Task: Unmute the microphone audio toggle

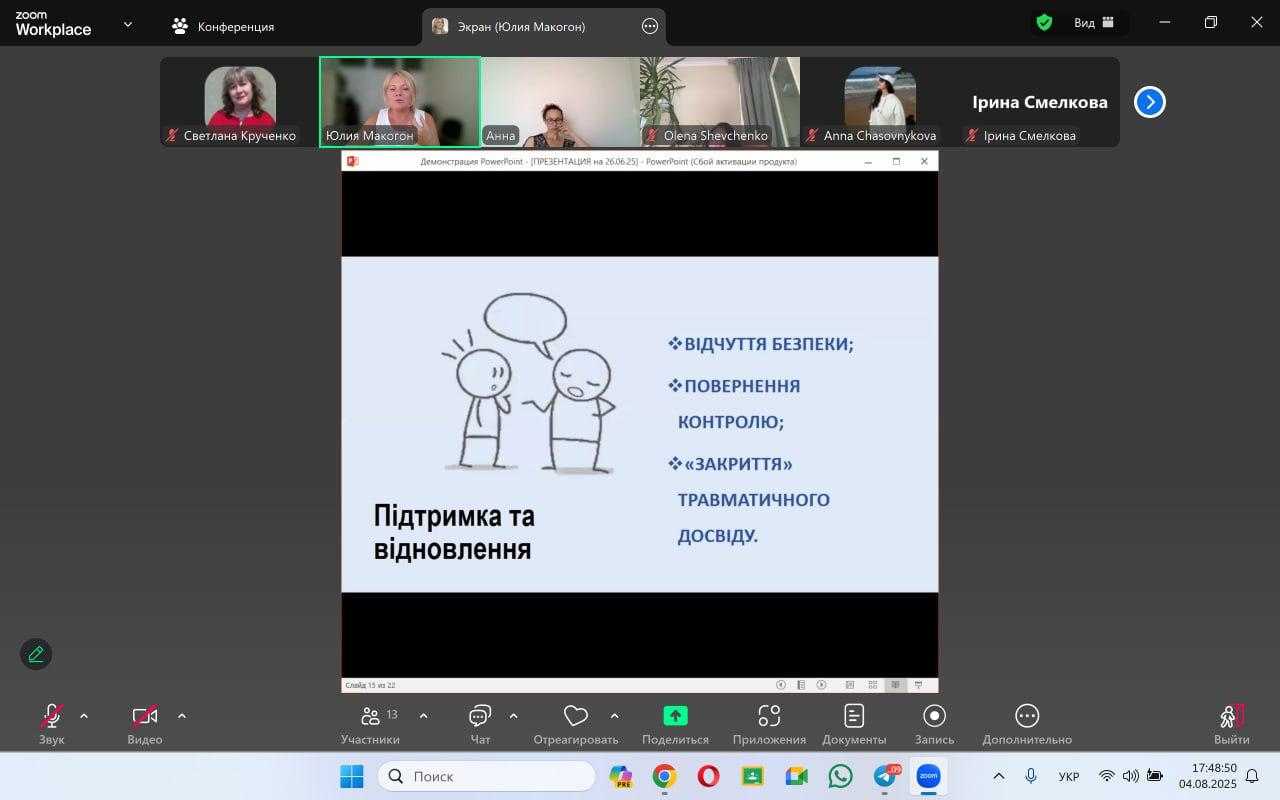Action: point(51,716)
